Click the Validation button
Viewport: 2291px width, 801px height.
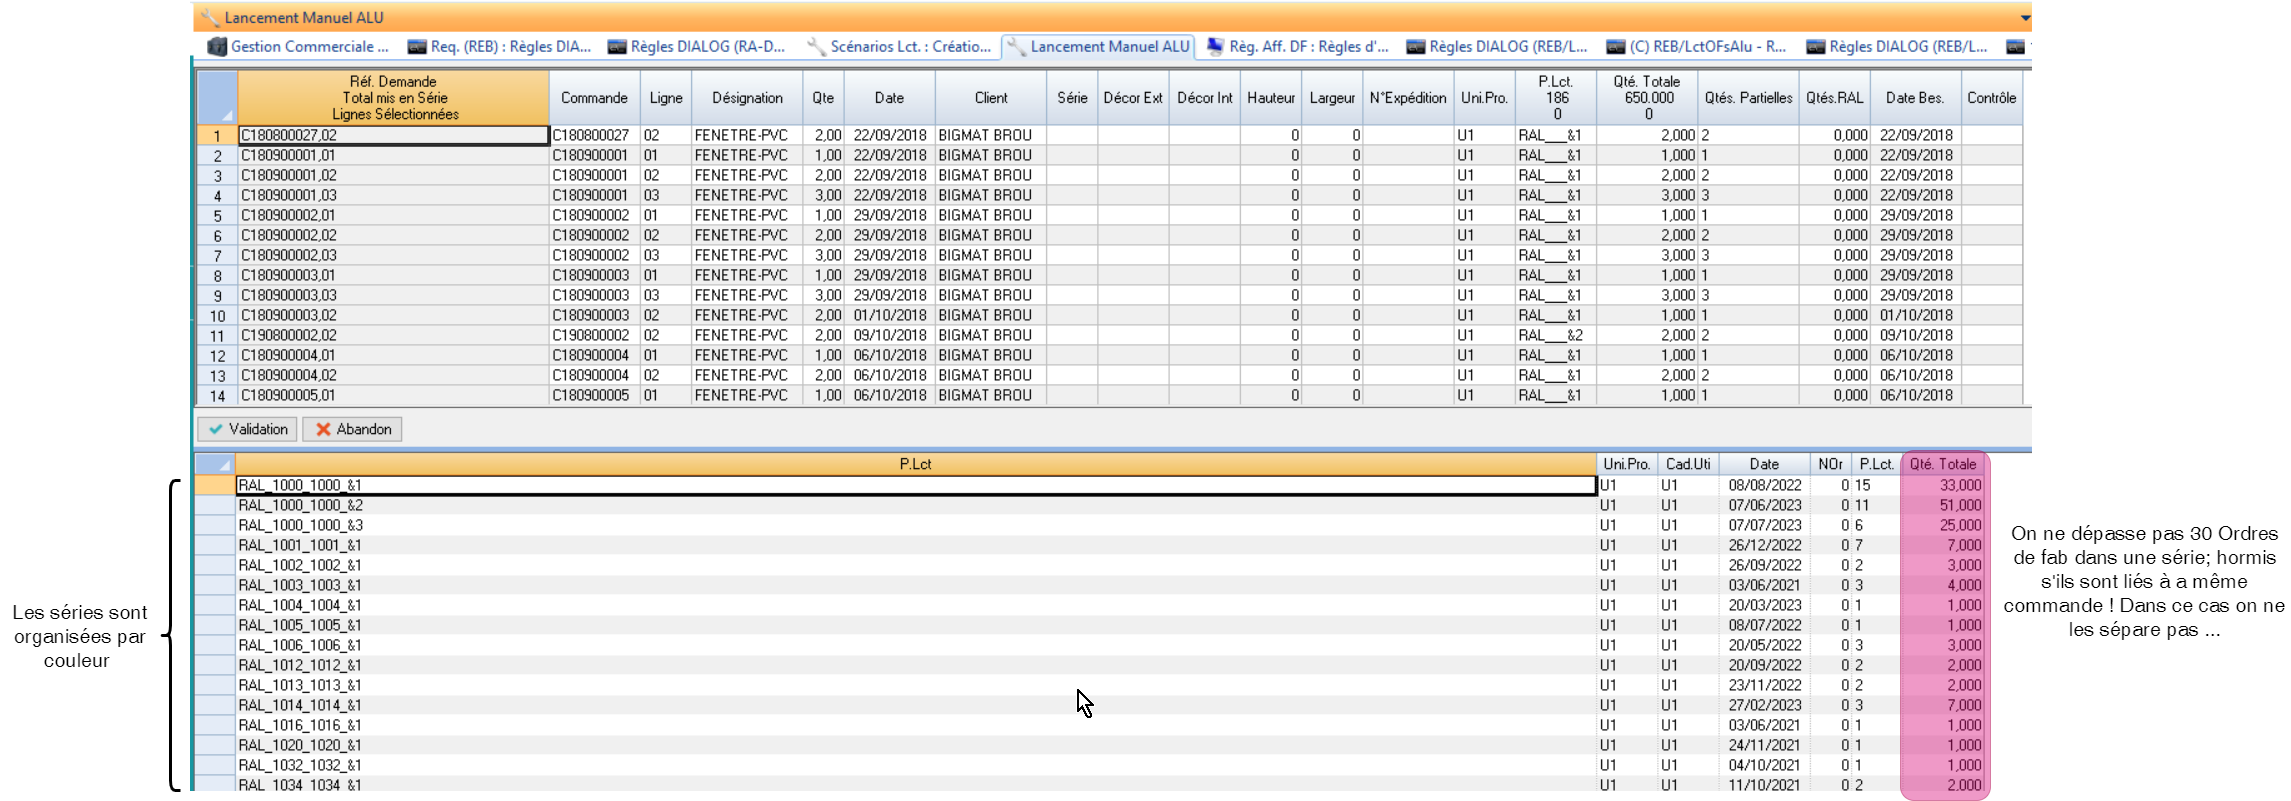point(247,429)
